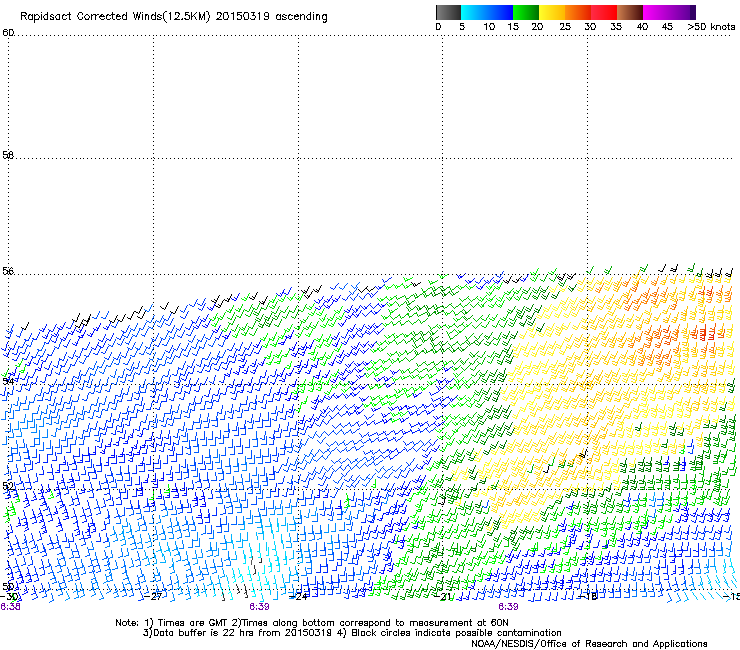The width and height of the screenshot is (740, 650).
Task: Pick the brown 35-40 knots legend segment
Action: pyautogui.click(x=630, y=12)
